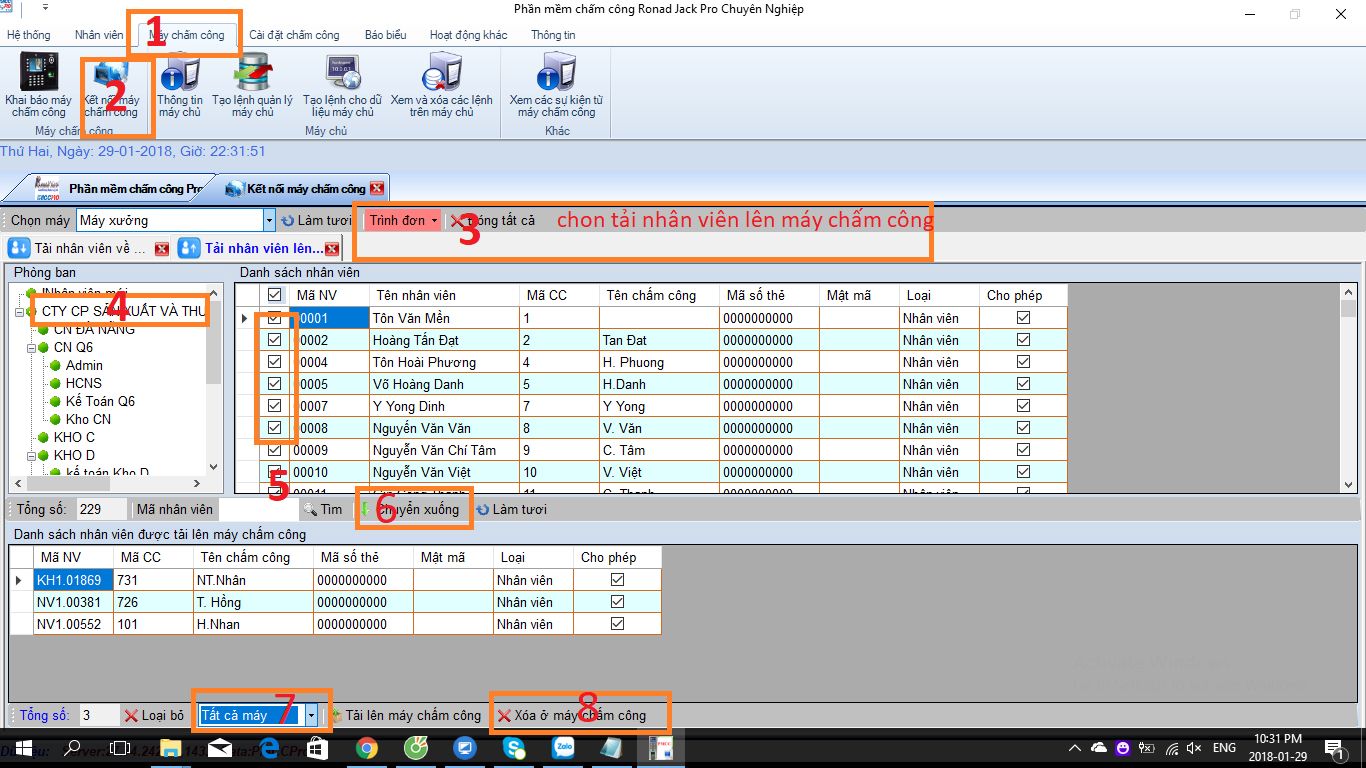Open Khai báo máy chấm công ribbon icon
The image size is (1366, 768).
pos(38,84)
